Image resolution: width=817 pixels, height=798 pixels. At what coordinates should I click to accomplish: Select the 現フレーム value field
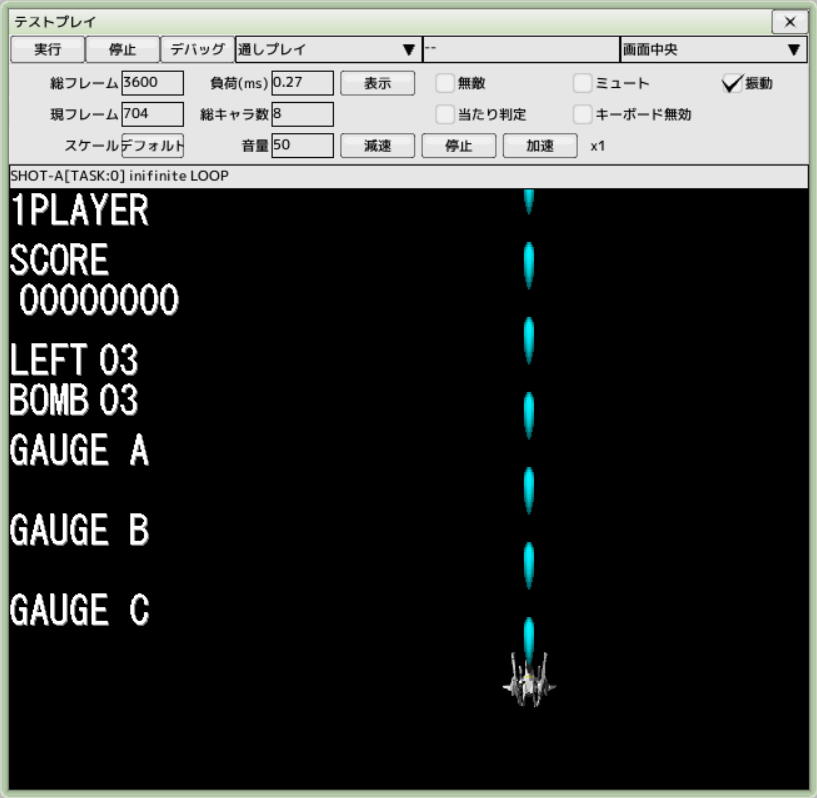point(152,114)
